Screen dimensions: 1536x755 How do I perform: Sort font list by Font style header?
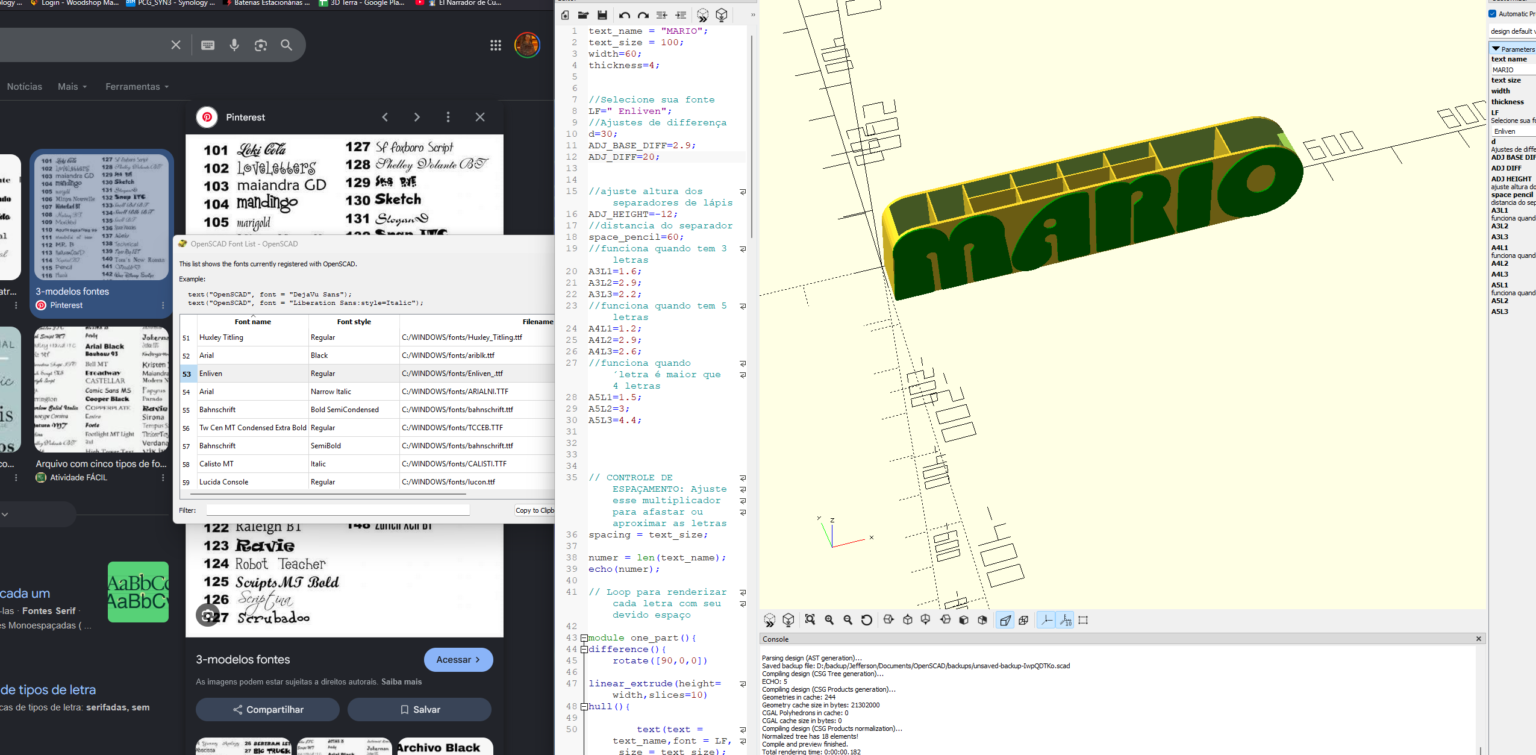click(354, 322)
